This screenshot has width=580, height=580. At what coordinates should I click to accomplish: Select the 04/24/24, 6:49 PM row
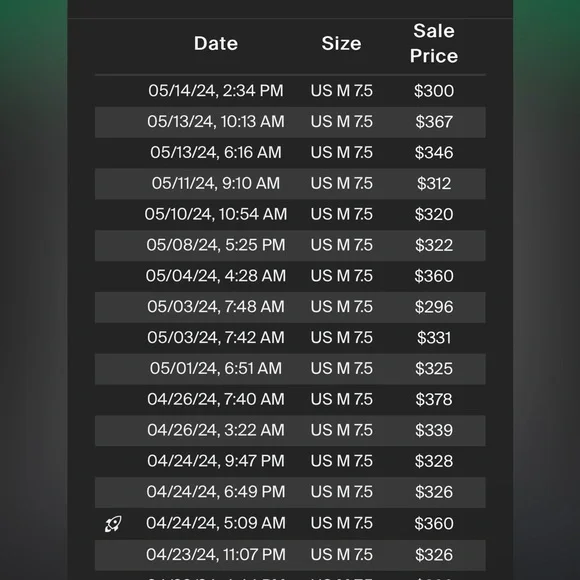(x=290, y=492)
